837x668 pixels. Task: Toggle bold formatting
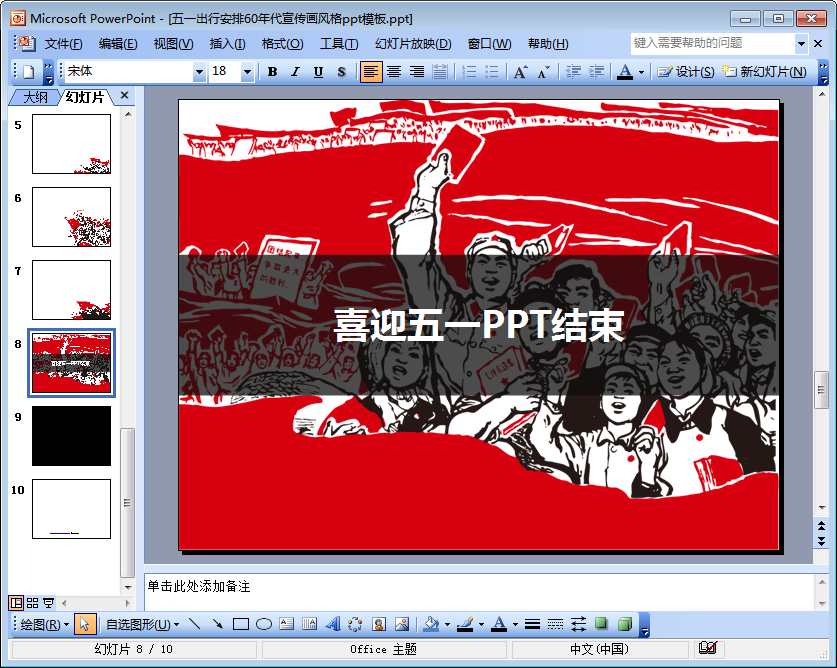pyautogui.click(x=272, y=72)
